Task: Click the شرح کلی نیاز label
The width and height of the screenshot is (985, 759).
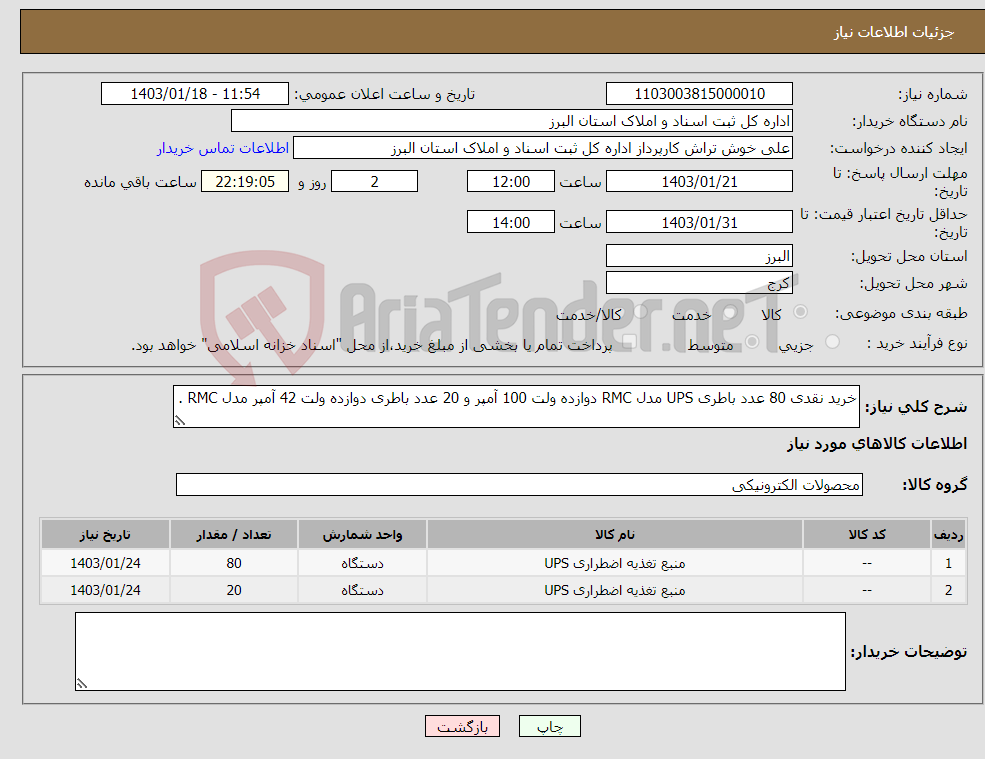Action: click(x=917, y=407)
